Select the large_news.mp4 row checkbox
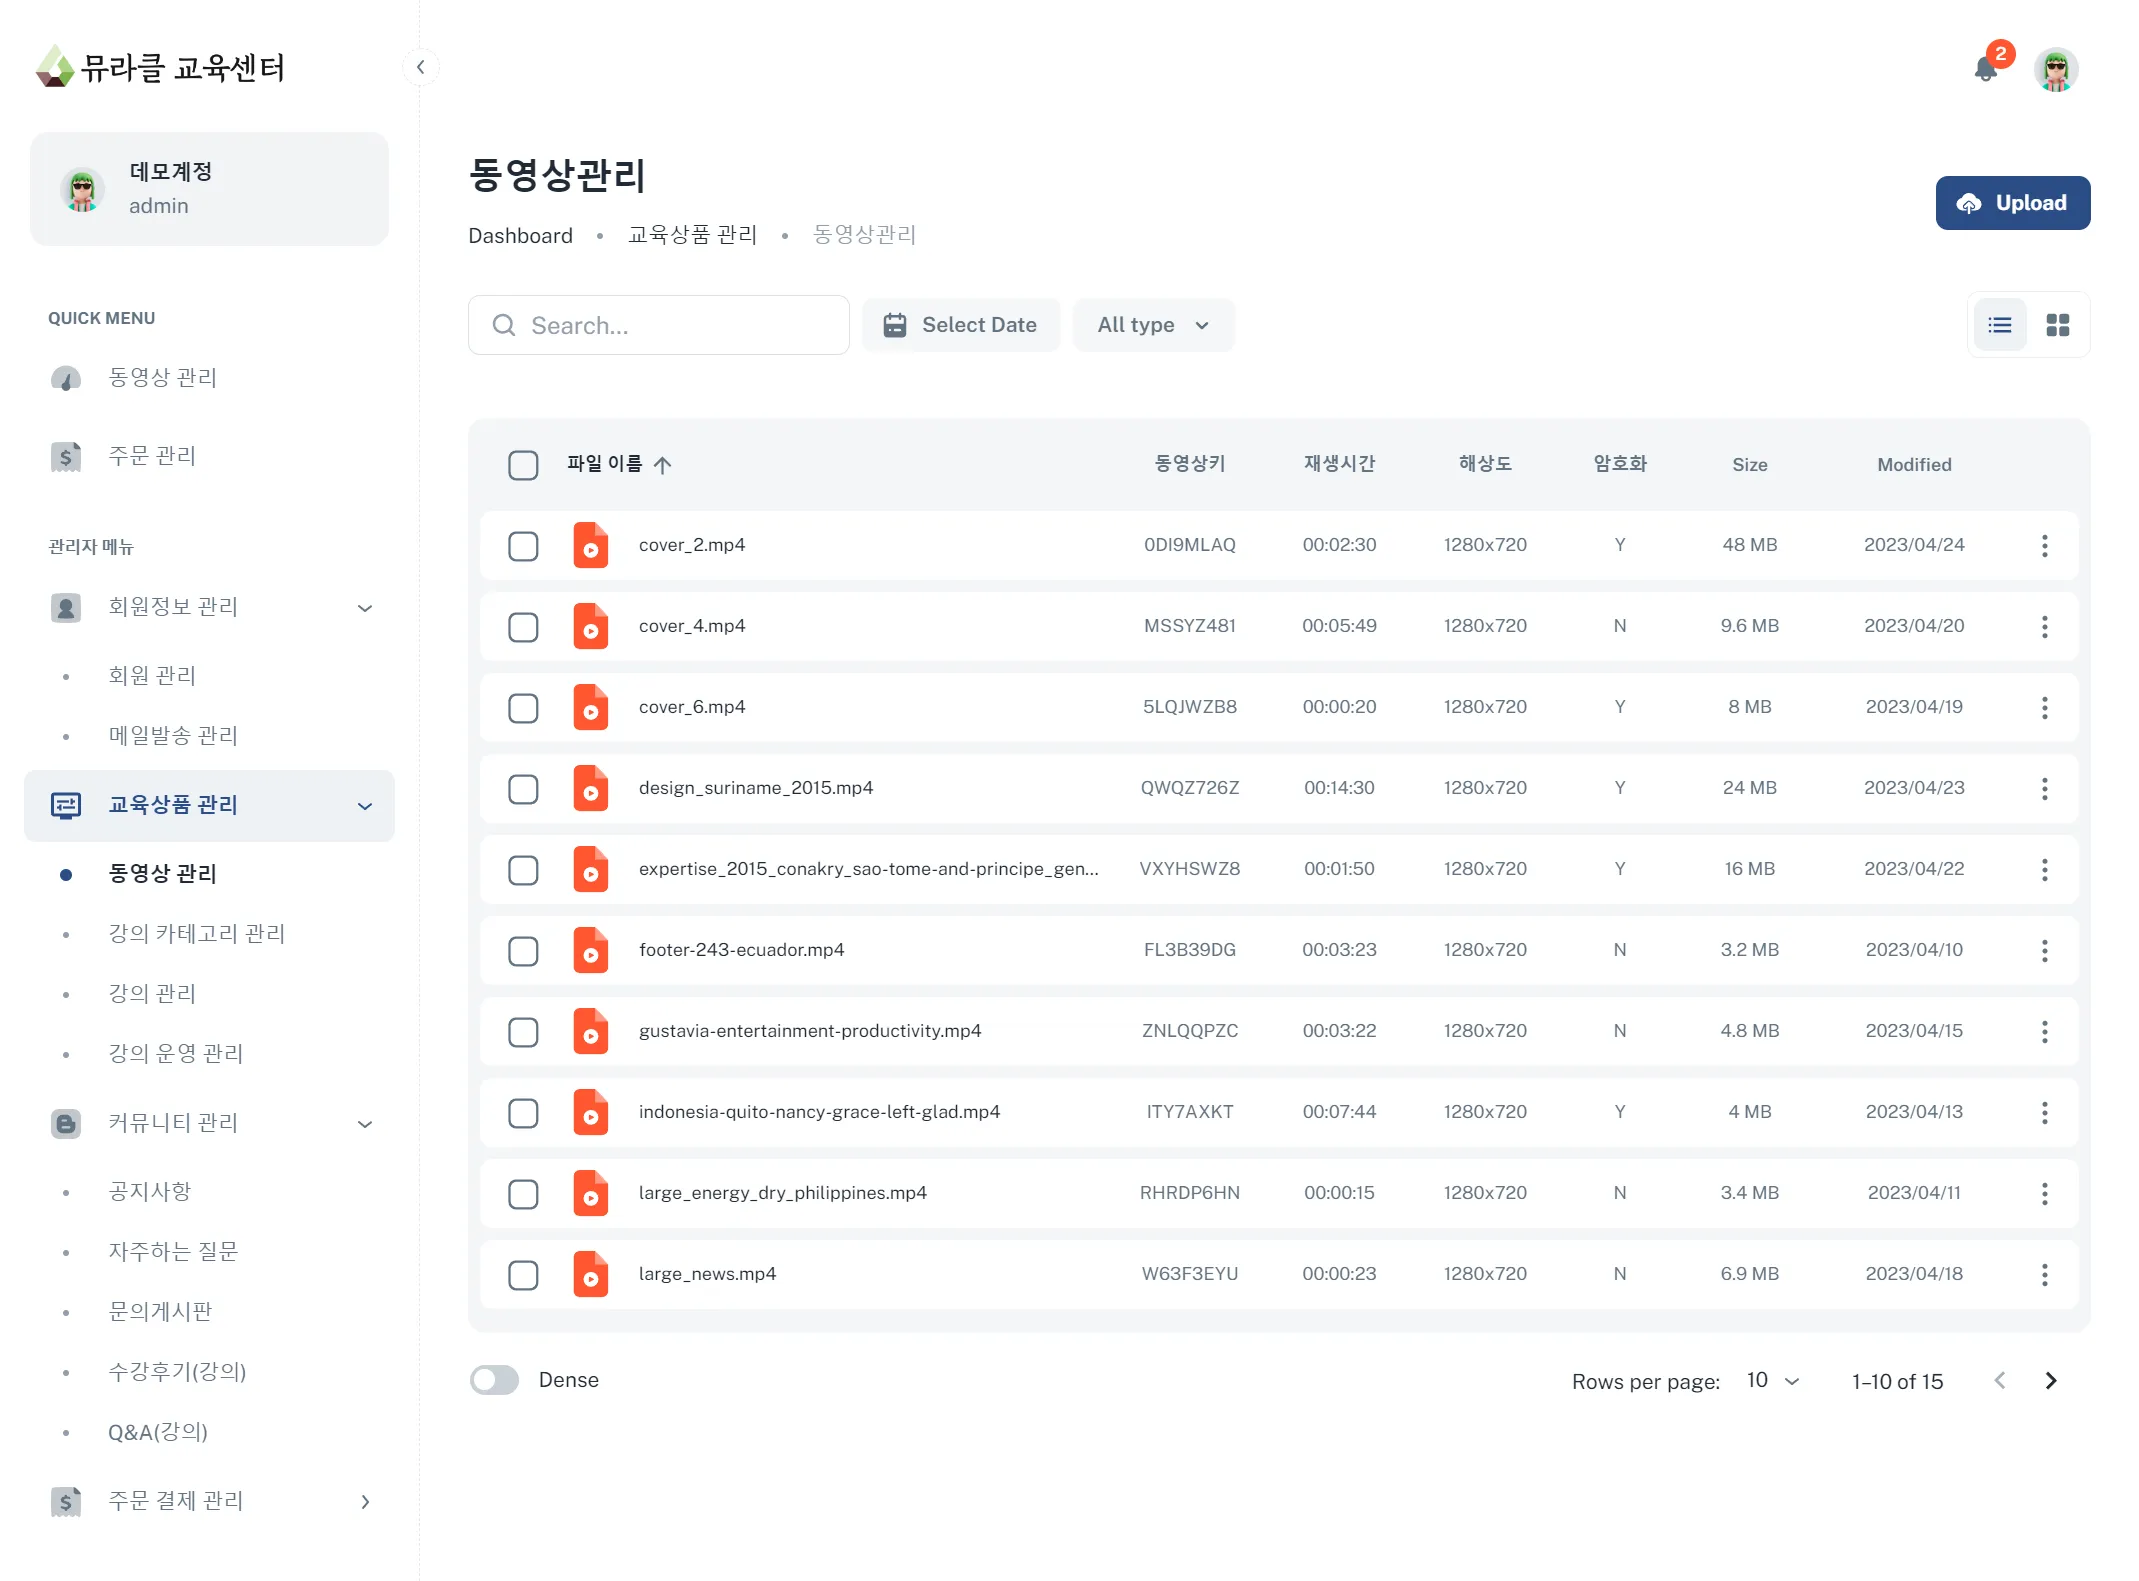Viewport: 2139px width, 1581px height. pos(523,1275)
